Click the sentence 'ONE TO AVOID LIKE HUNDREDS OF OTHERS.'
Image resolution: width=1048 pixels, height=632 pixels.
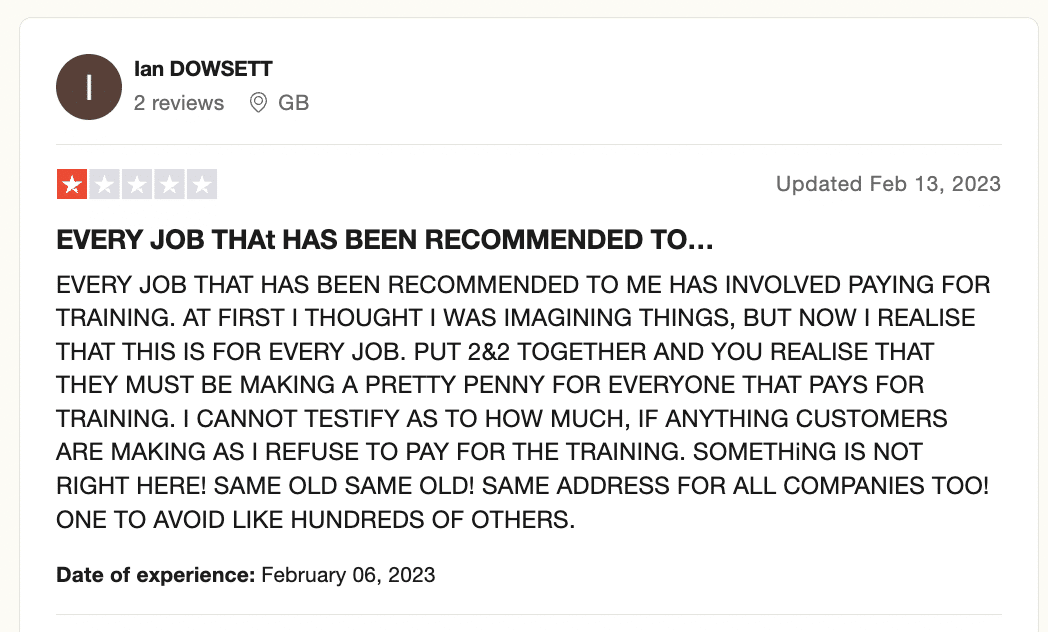coord(315,520)
